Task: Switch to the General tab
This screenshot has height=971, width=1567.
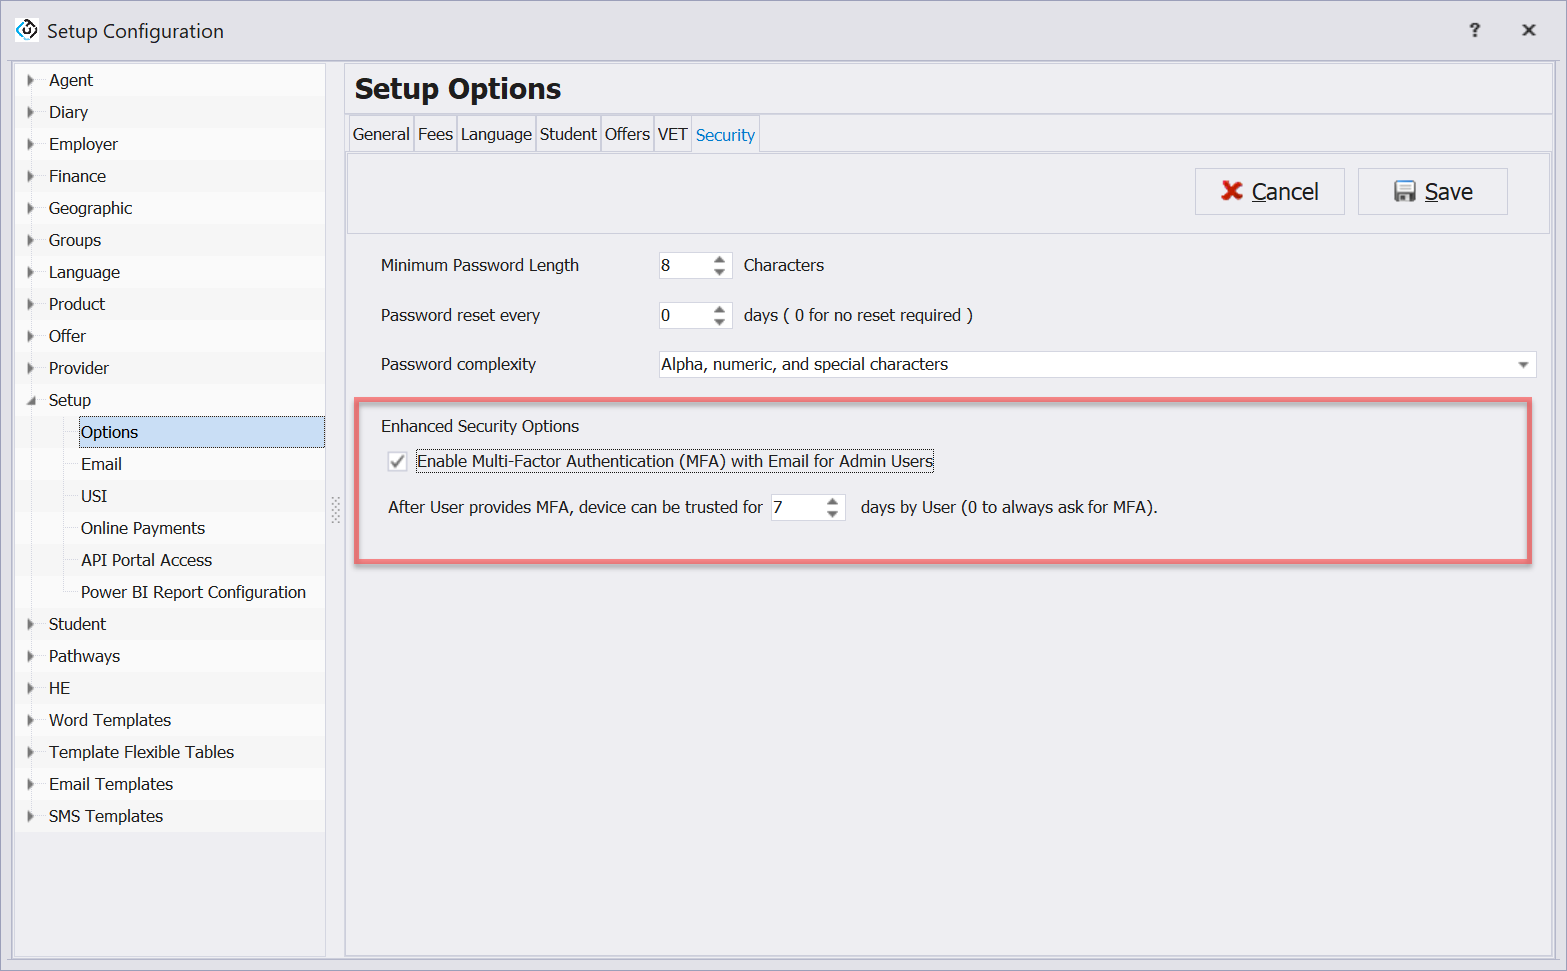Action: [381, 134]
